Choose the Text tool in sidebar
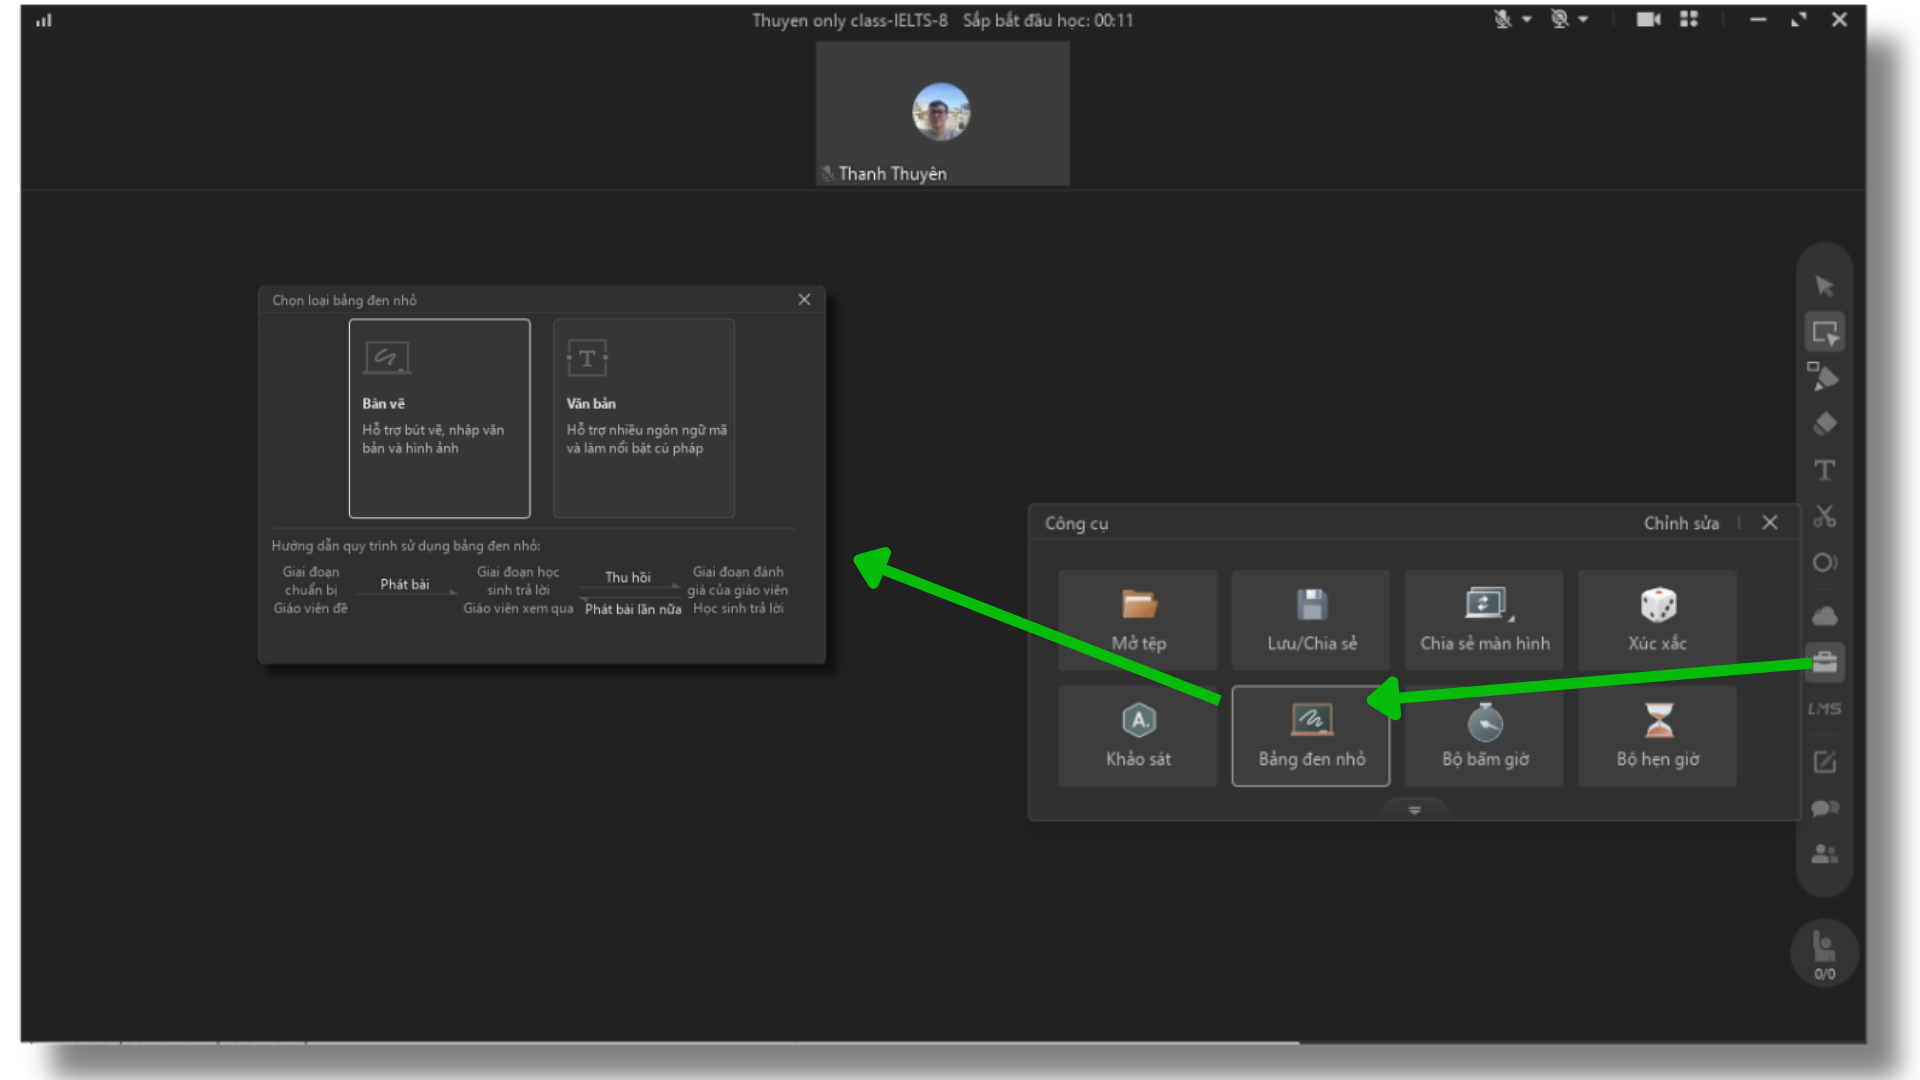The height and width of the screenshot is (1080, 1920). 1824,470
